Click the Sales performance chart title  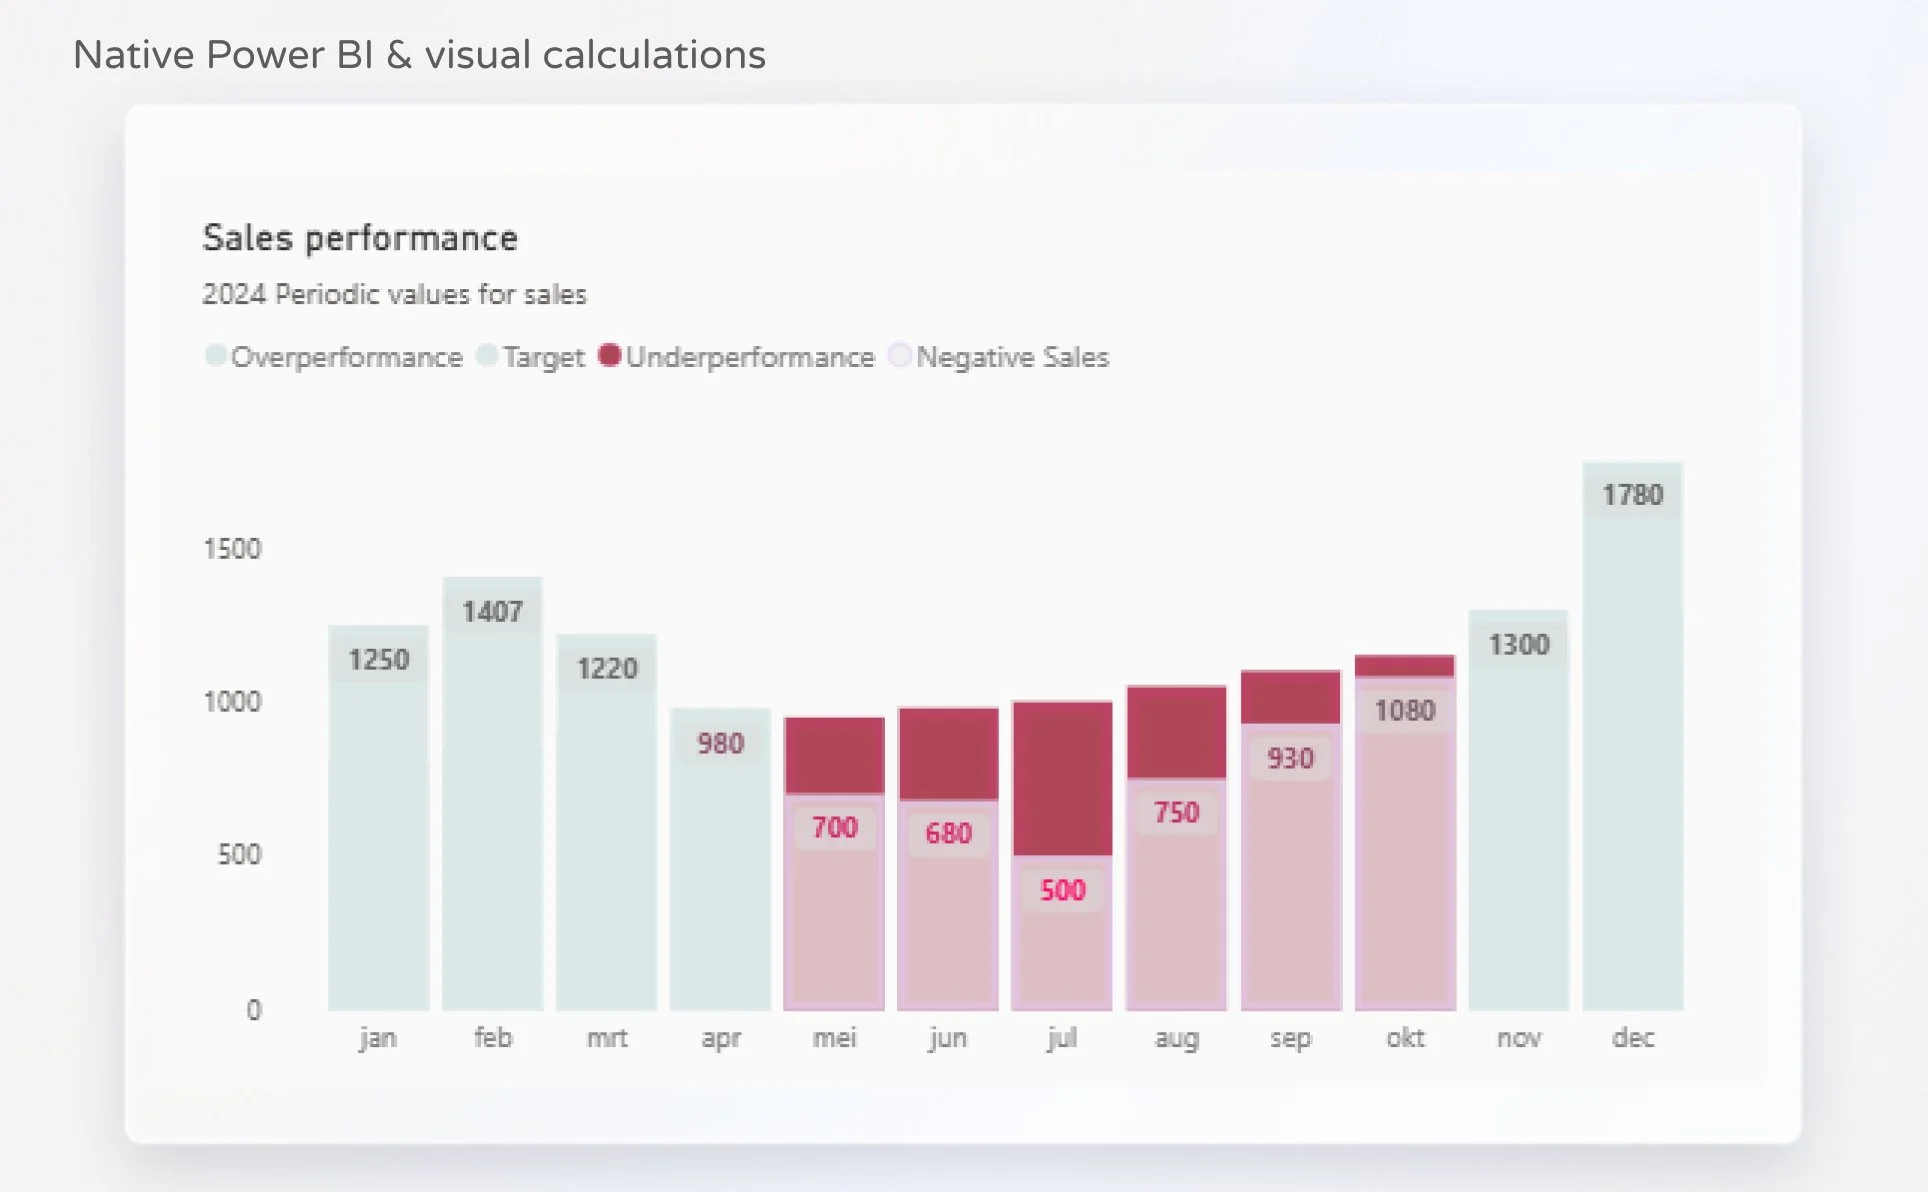(x=360, y=238)
